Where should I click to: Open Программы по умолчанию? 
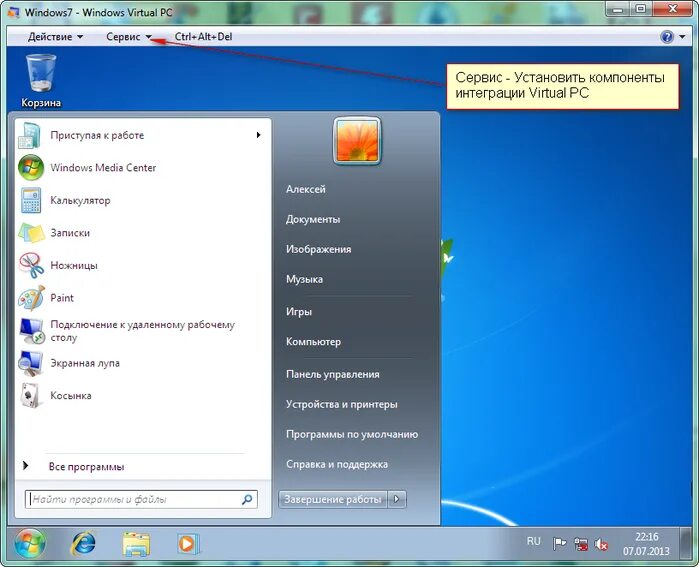[x=352, y=434]
